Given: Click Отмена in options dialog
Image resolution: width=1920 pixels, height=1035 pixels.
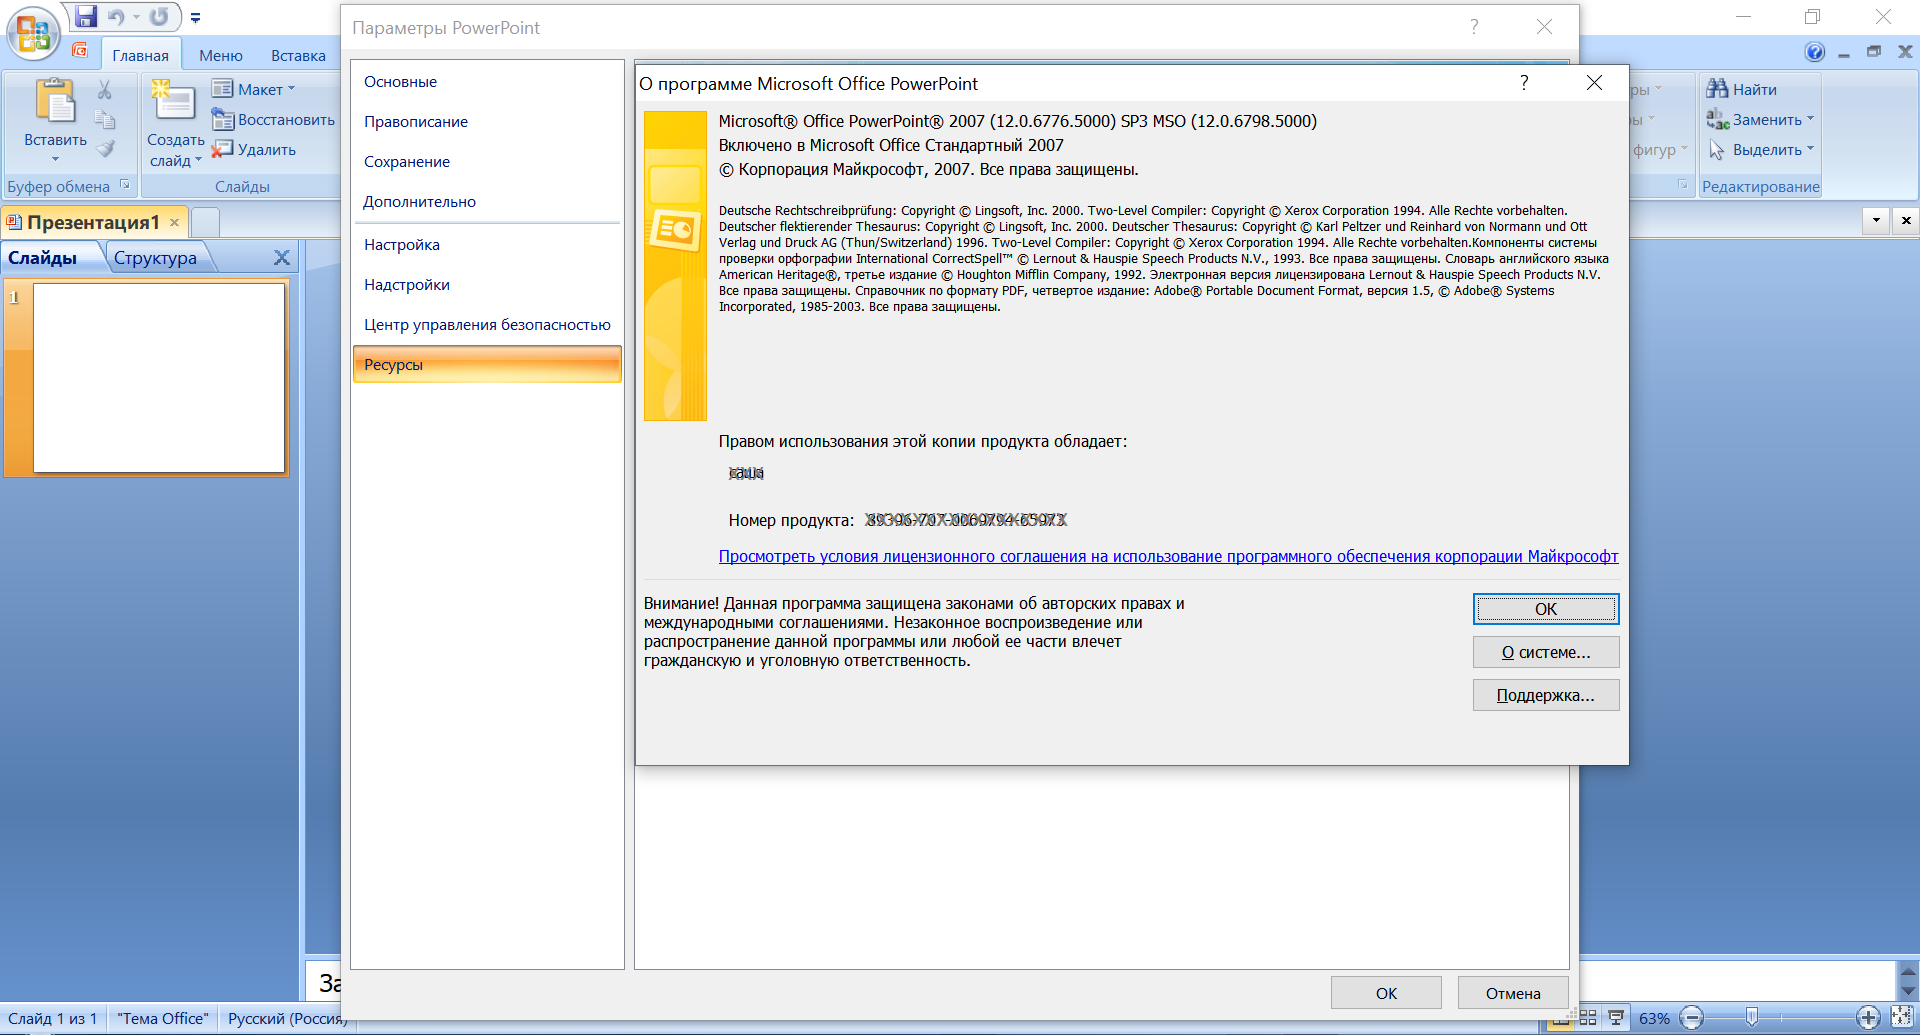Looking at the screenshot, I should point(1512,993).
